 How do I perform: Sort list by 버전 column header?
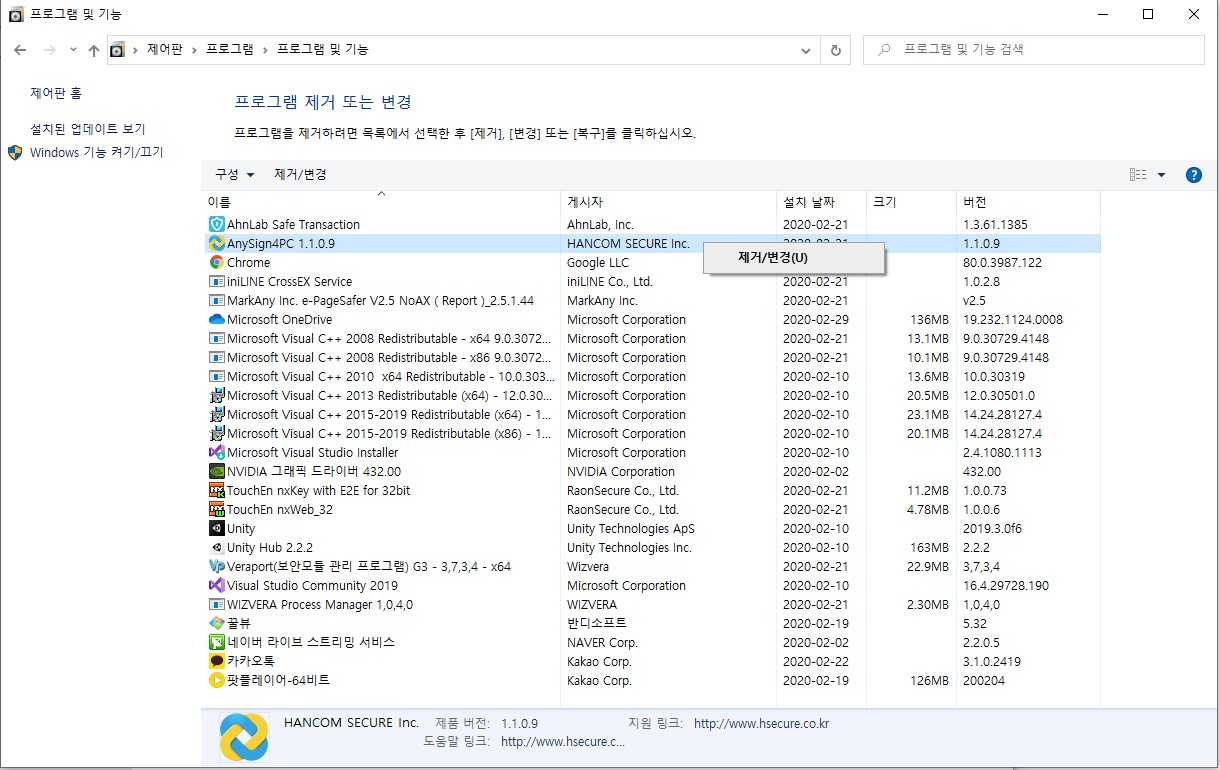(x=1028, y=202)
